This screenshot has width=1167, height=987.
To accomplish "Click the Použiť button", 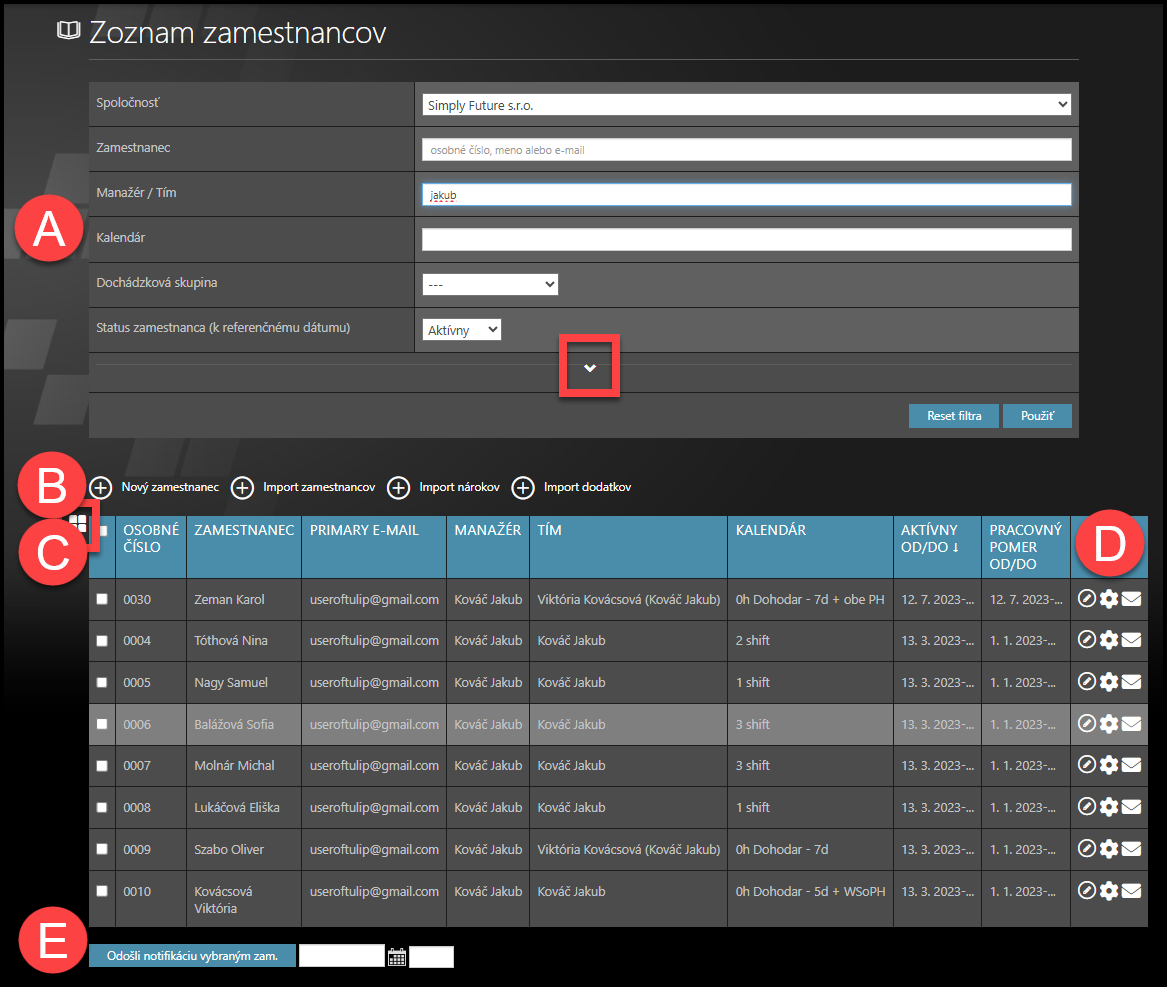I will pos(1038,416).
